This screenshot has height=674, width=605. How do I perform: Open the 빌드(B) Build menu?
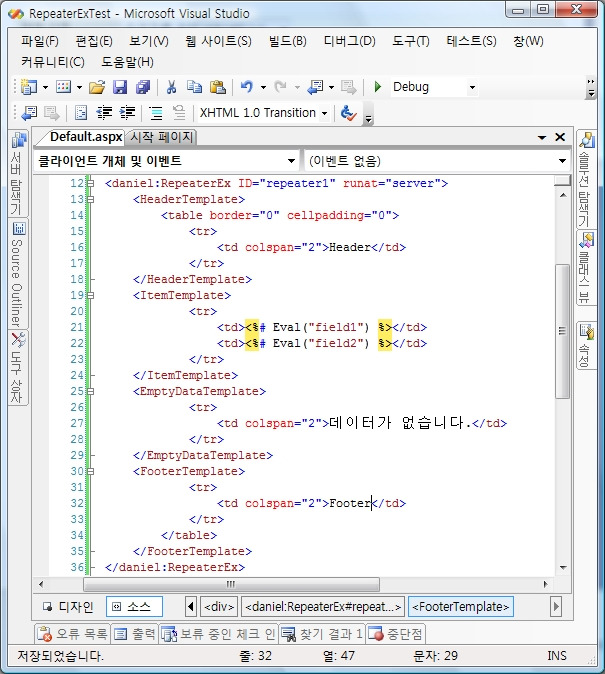tap(288, 41)
